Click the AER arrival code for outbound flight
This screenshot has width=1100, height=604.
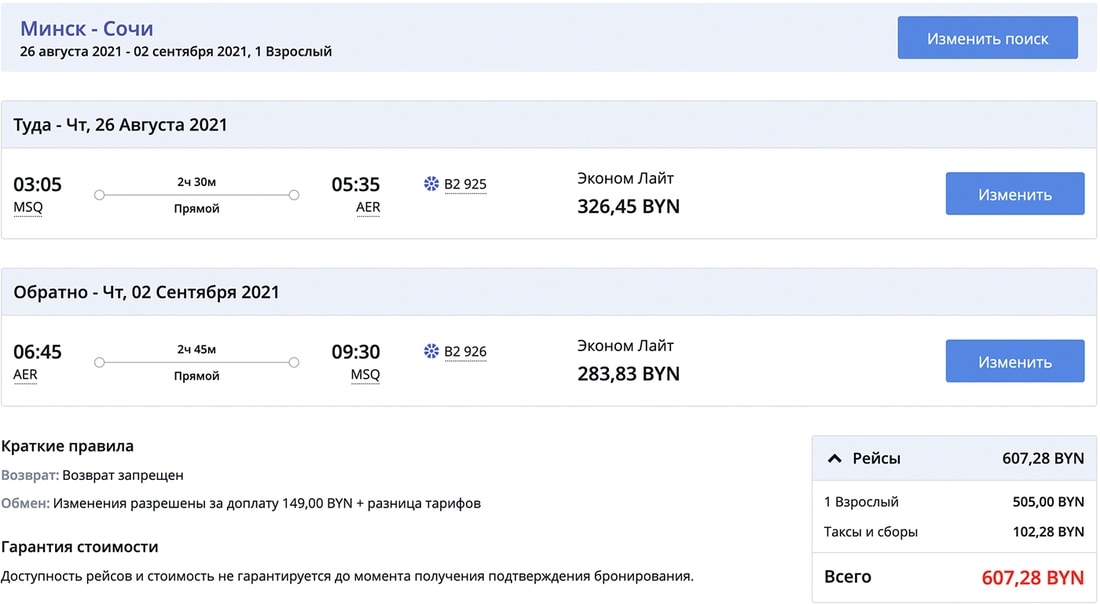coord(368,208)
